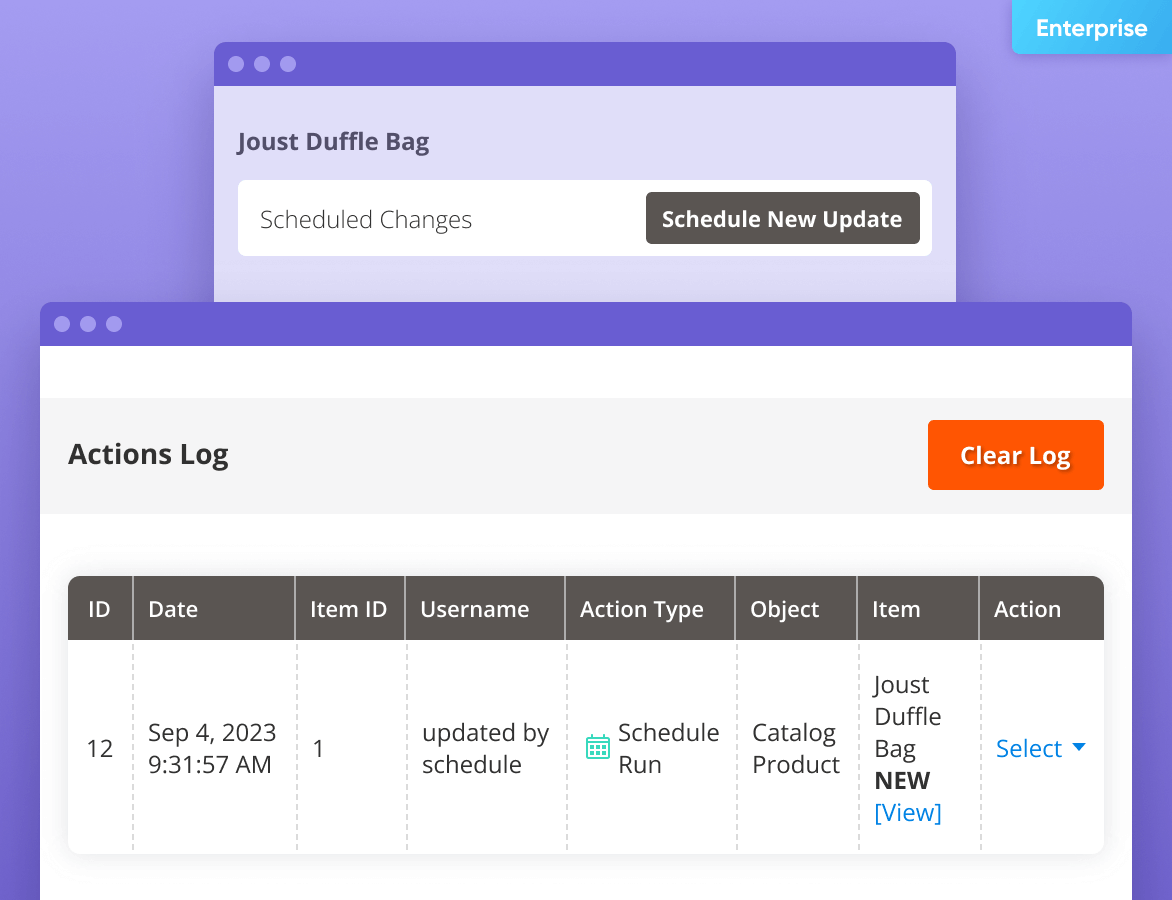This screenshot has width=1172, height=900.
Task: Open the [View] link for Joust Duffle Bag
Action: click(x=908, y=812)
